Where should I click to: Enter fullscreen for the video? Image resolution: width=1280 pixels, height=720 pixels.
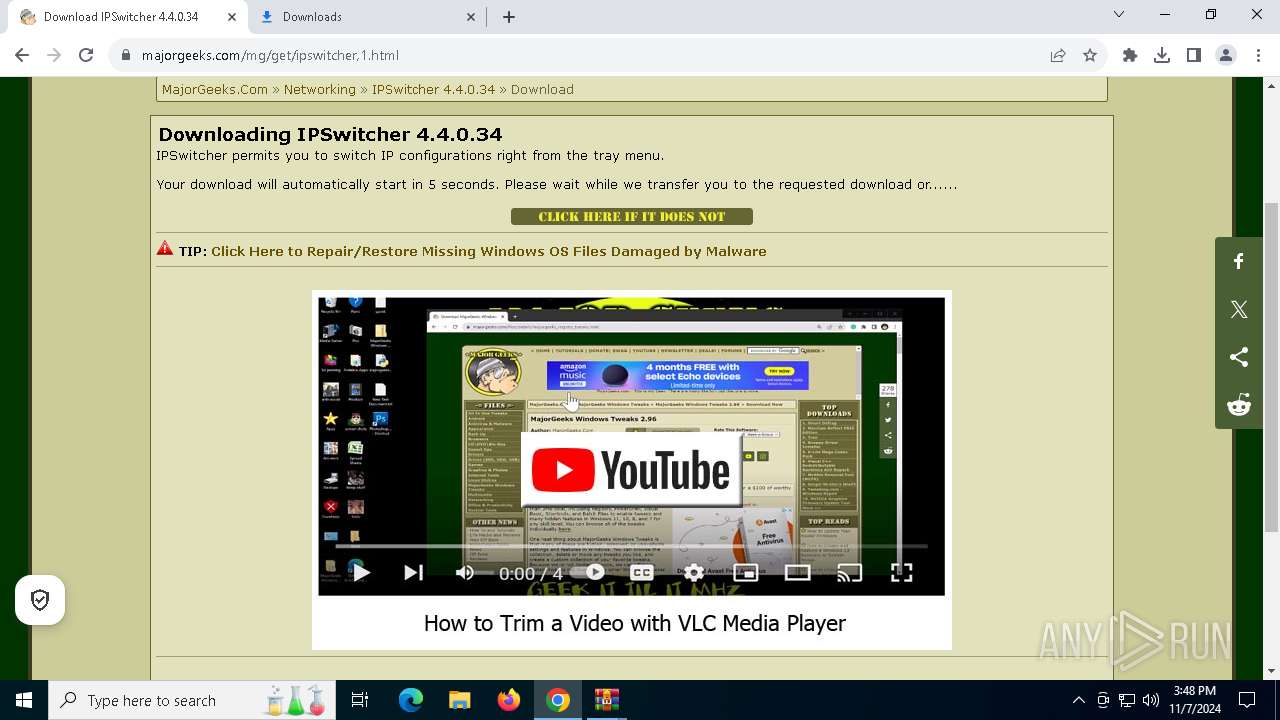click(902, 572)
